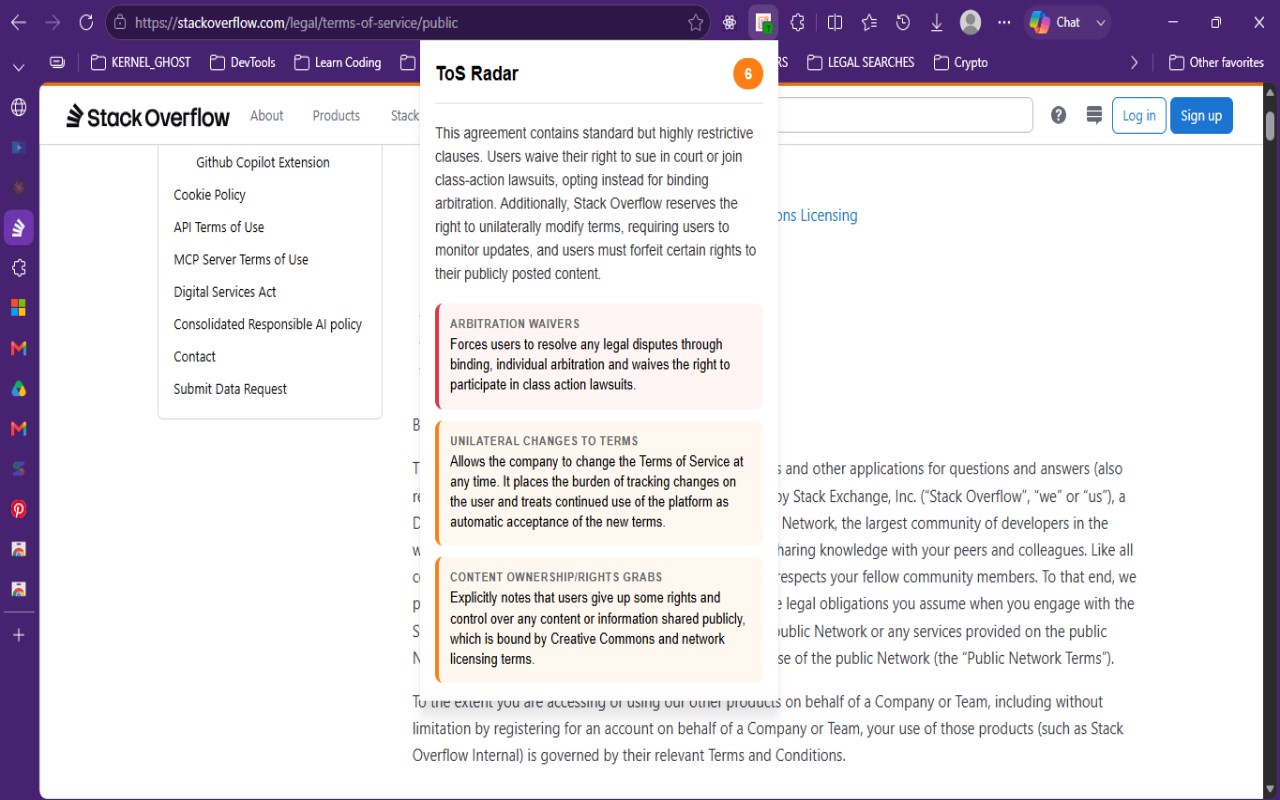Click the ToS Radar popup title
This screenshot has height=800, width=1280.
[477, 73]
